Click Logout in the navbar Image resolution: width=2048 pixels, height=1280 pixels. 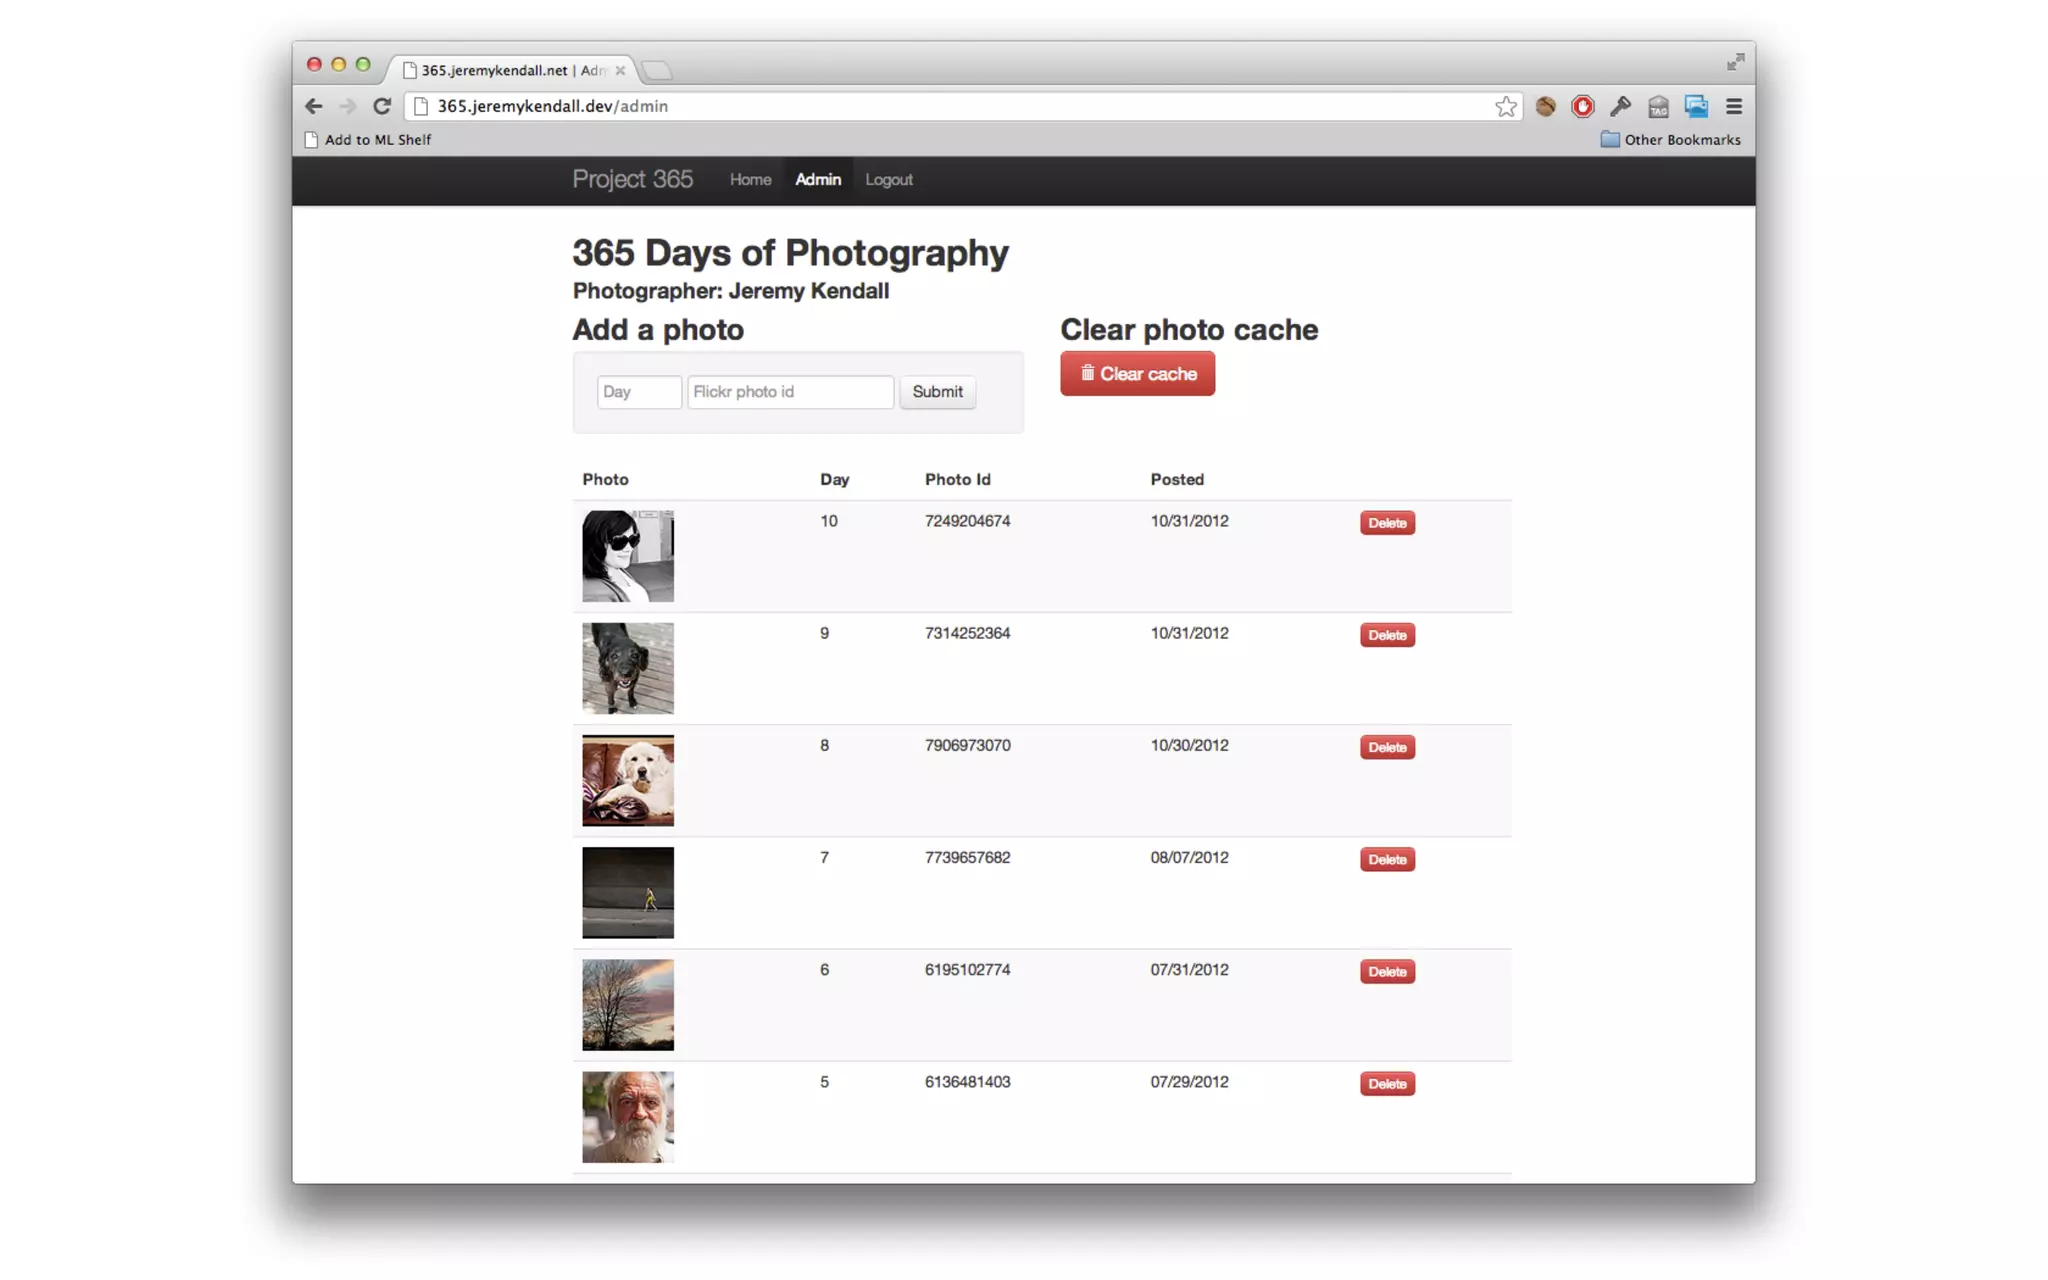pyautogui.click(x=888, y=180)
